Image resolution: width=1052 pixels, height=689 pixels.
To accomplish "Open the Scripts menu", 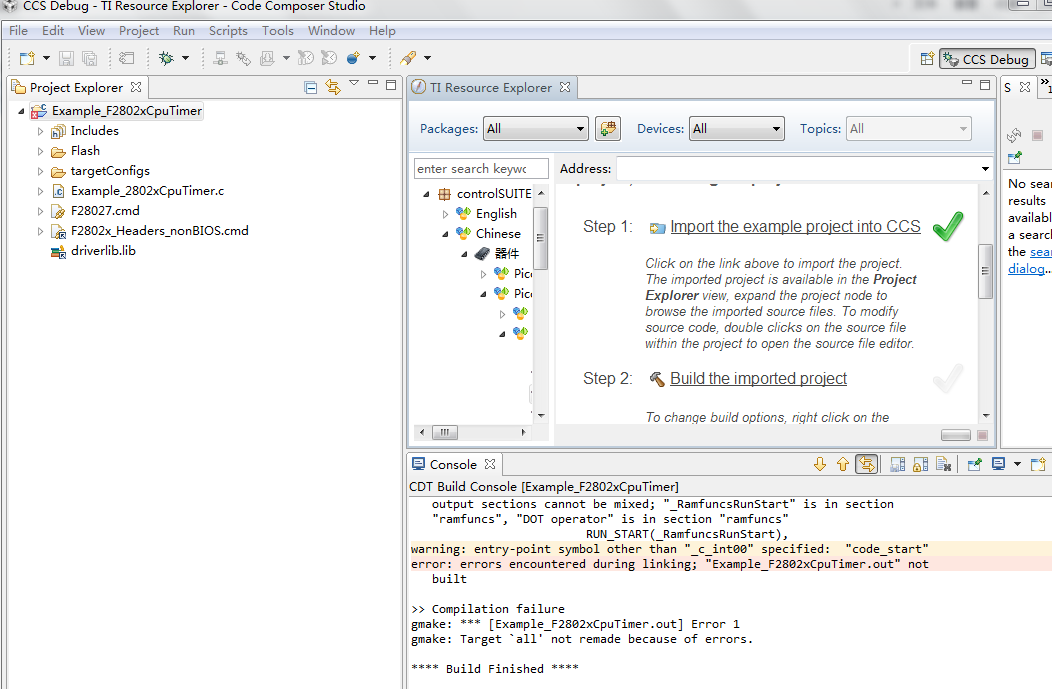I will (228, 31).
